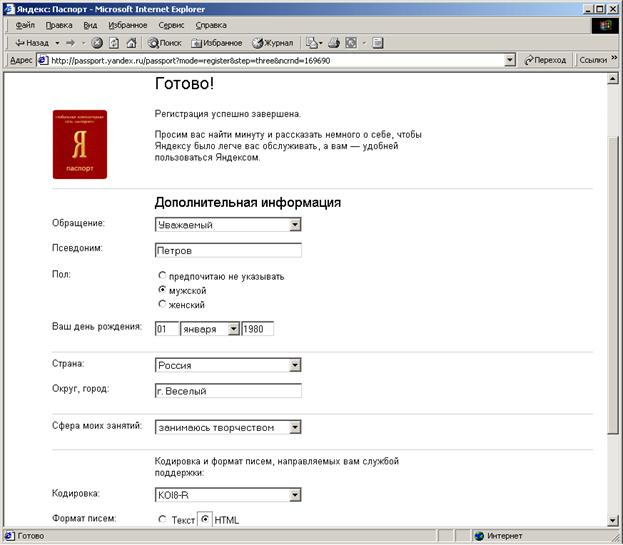Select the 'женский' gender radio button
Screen dimensions: 623x545
[162, 304]
